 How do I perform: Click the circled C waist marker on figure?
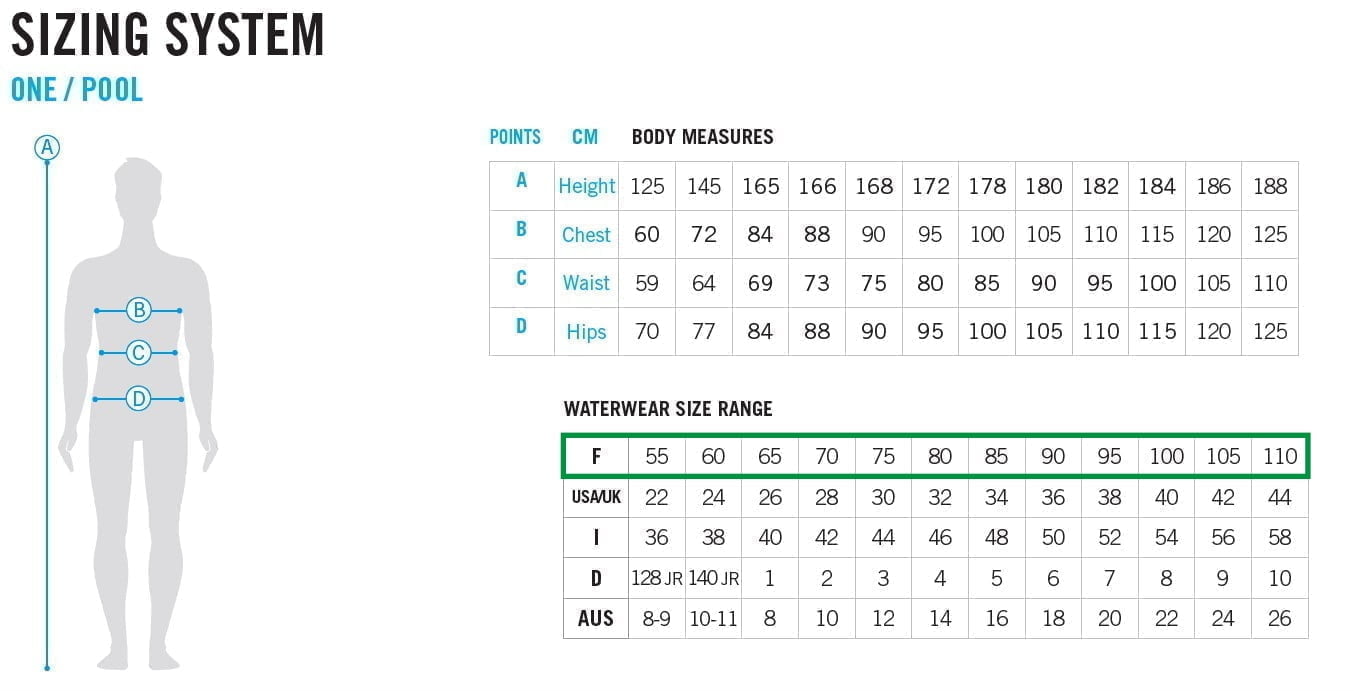click(x=139, y=352)
